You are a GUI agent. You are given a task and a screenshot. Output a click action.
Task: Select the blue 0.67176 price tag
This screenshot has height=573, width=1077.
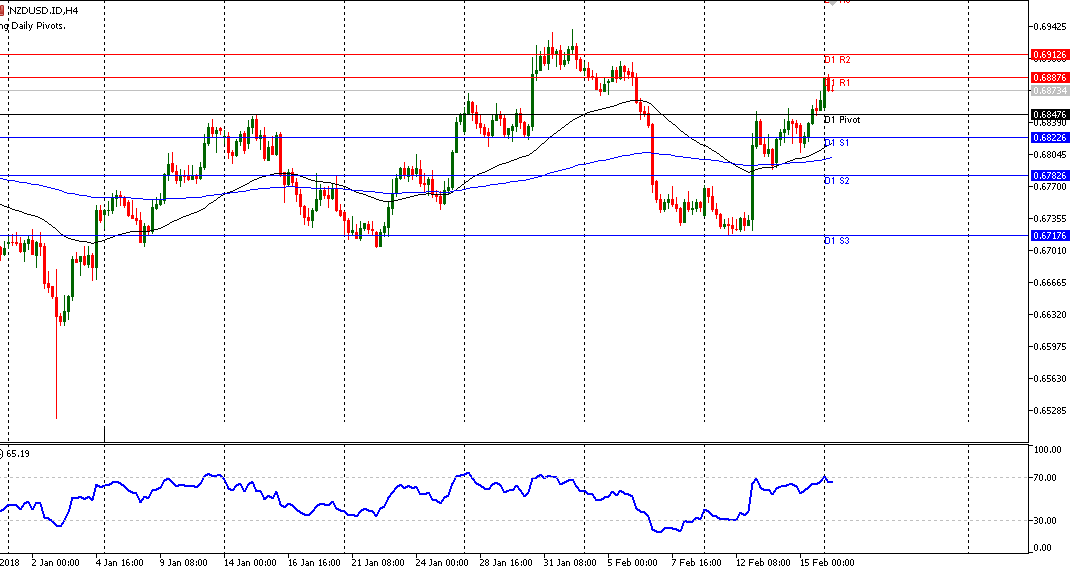click(1049, 235)
